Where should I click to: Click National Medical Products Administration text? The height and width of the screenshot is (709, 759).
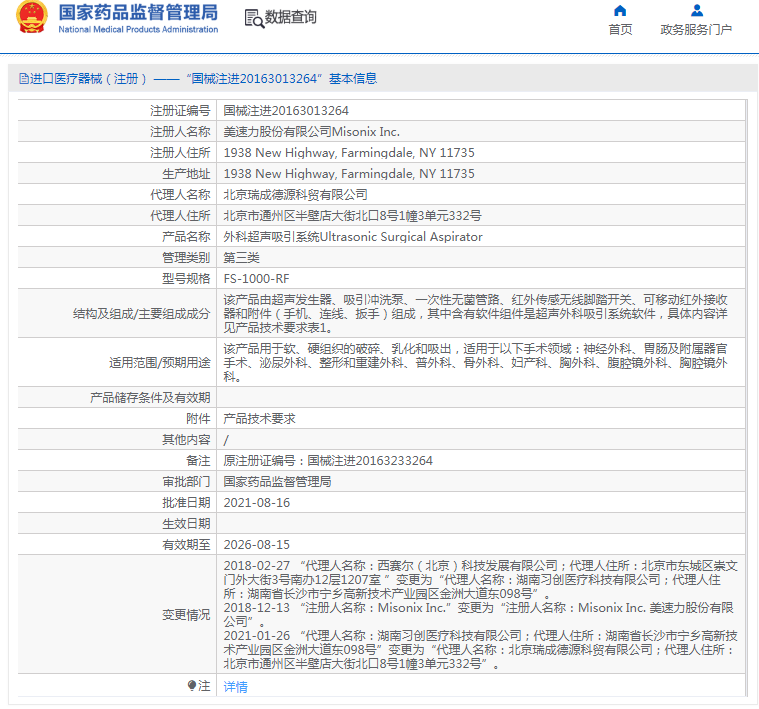(x=138, y=30)
